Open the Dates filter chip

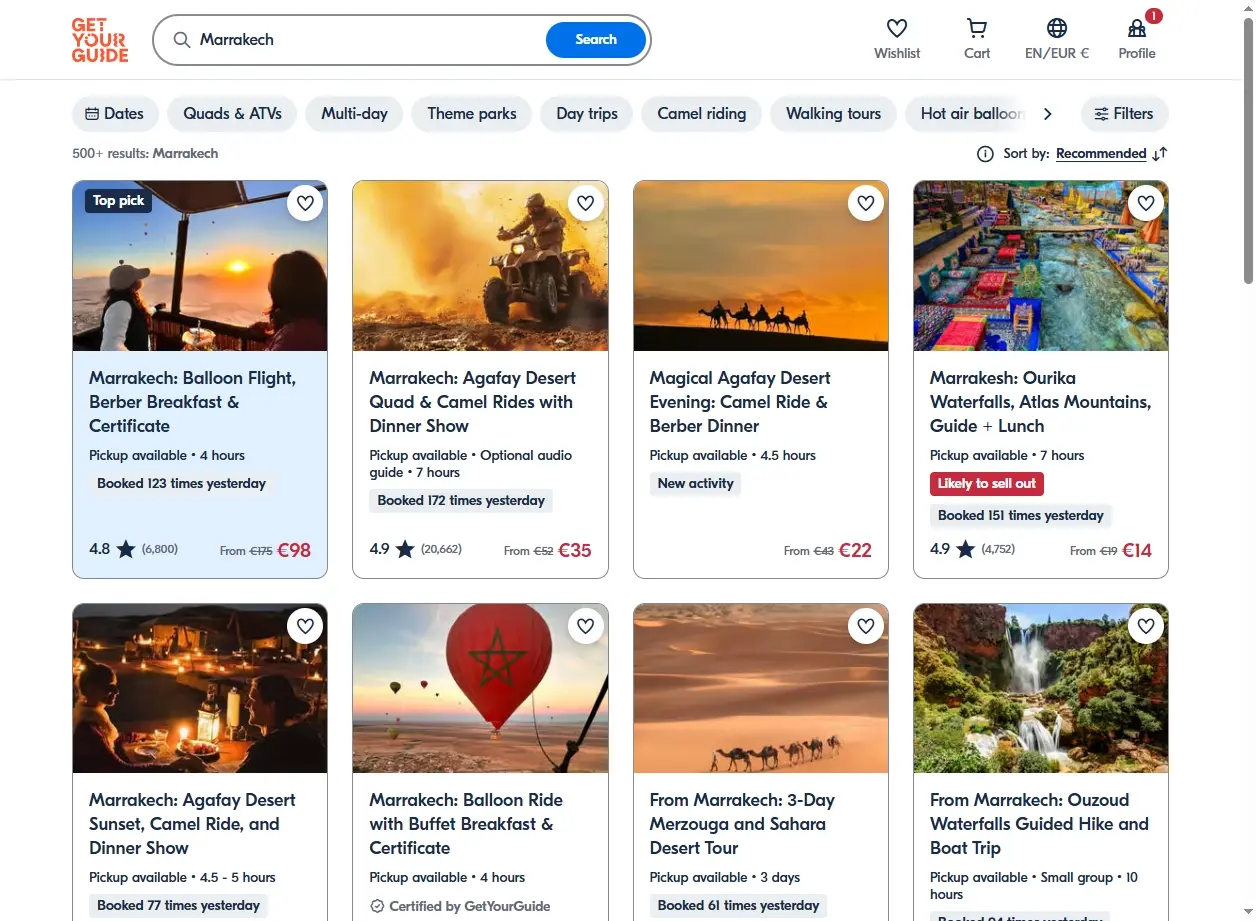click(115, 114)
